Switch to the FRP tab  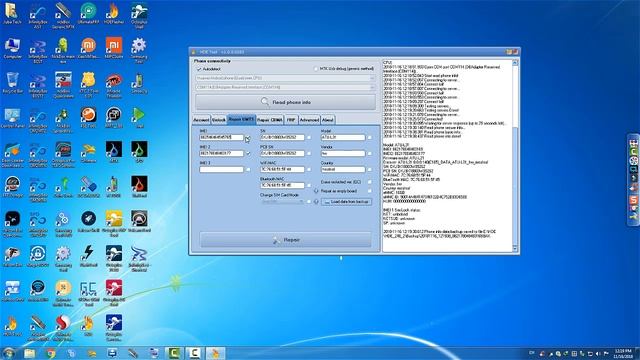point(291,120)
